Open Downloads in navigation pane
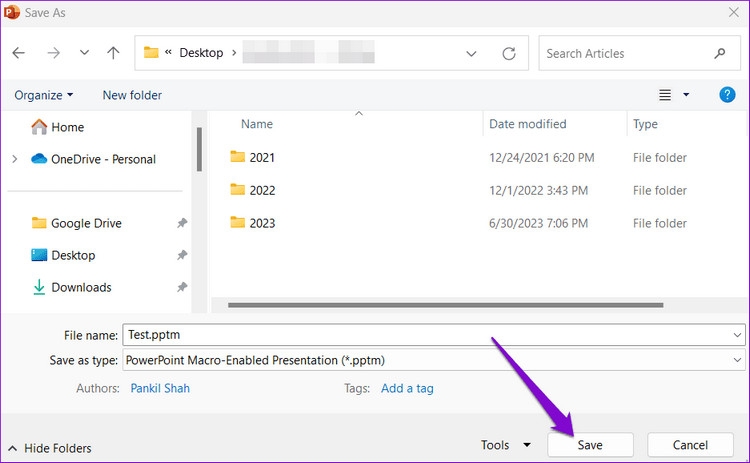The height and width of the screenshot is (463, 750). click(x=81, y=287)
